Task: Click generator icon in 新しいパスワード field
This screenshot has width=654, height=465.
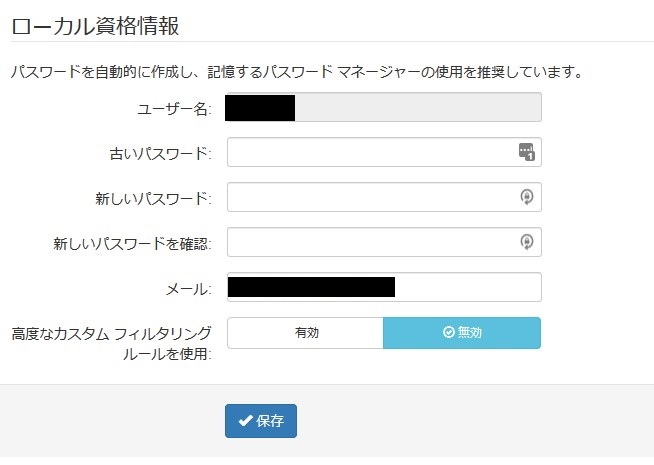Action: coord(527,197)
